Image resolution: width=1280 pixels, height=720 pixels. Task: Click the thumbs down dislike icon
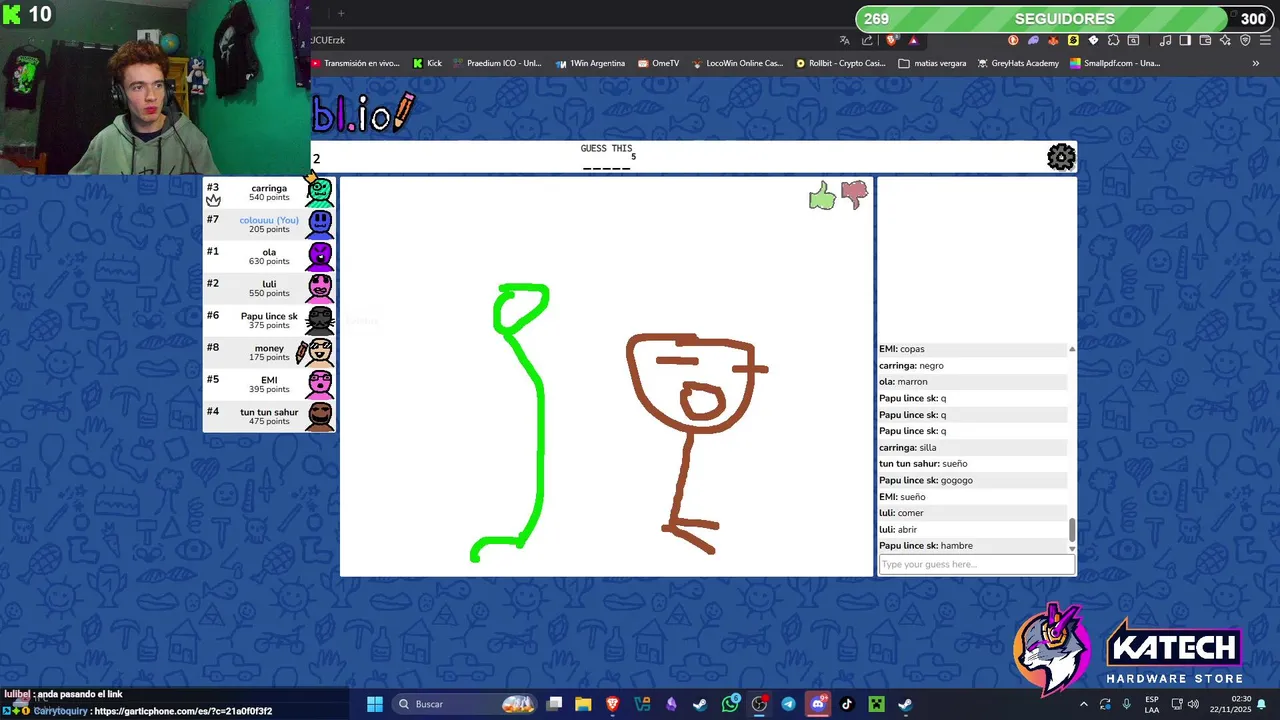tap(854, 194)
